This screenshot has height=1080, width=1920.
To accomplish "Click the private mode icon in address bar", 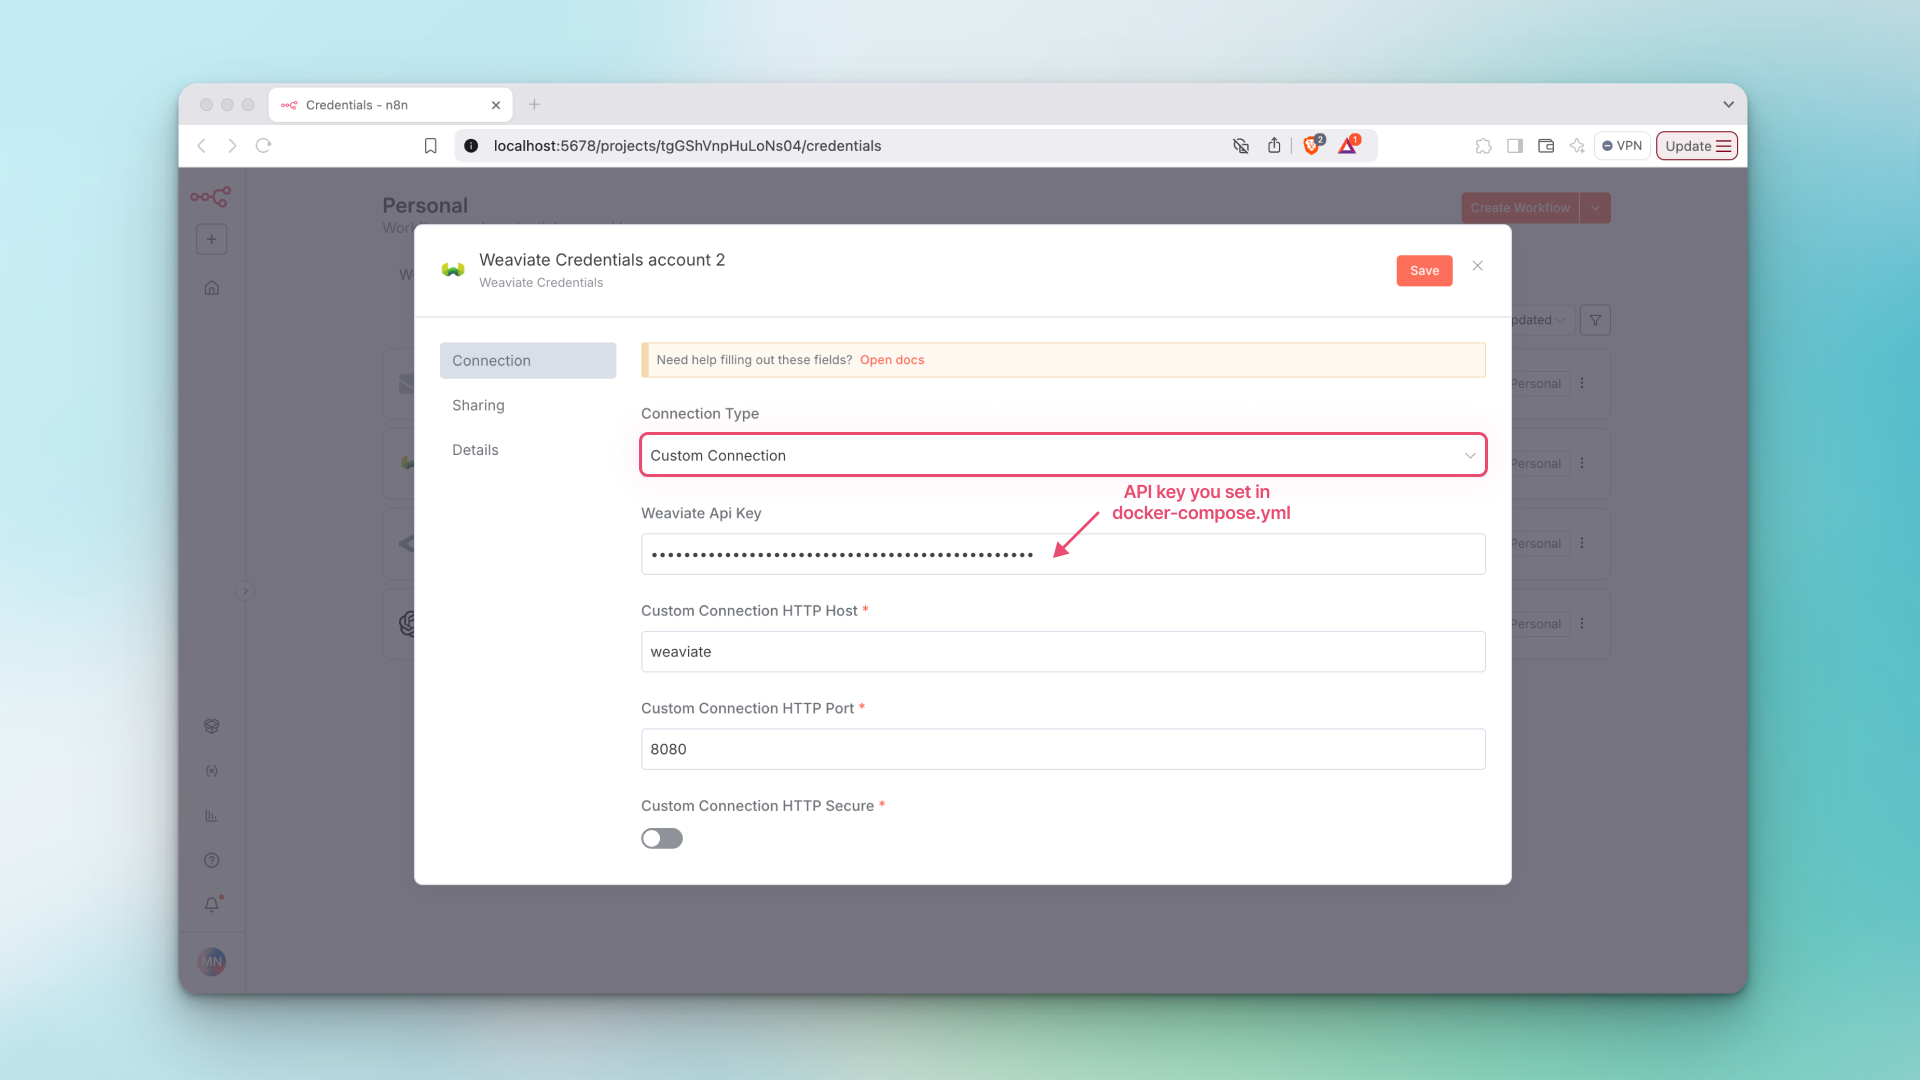I will click(1241, 146).
